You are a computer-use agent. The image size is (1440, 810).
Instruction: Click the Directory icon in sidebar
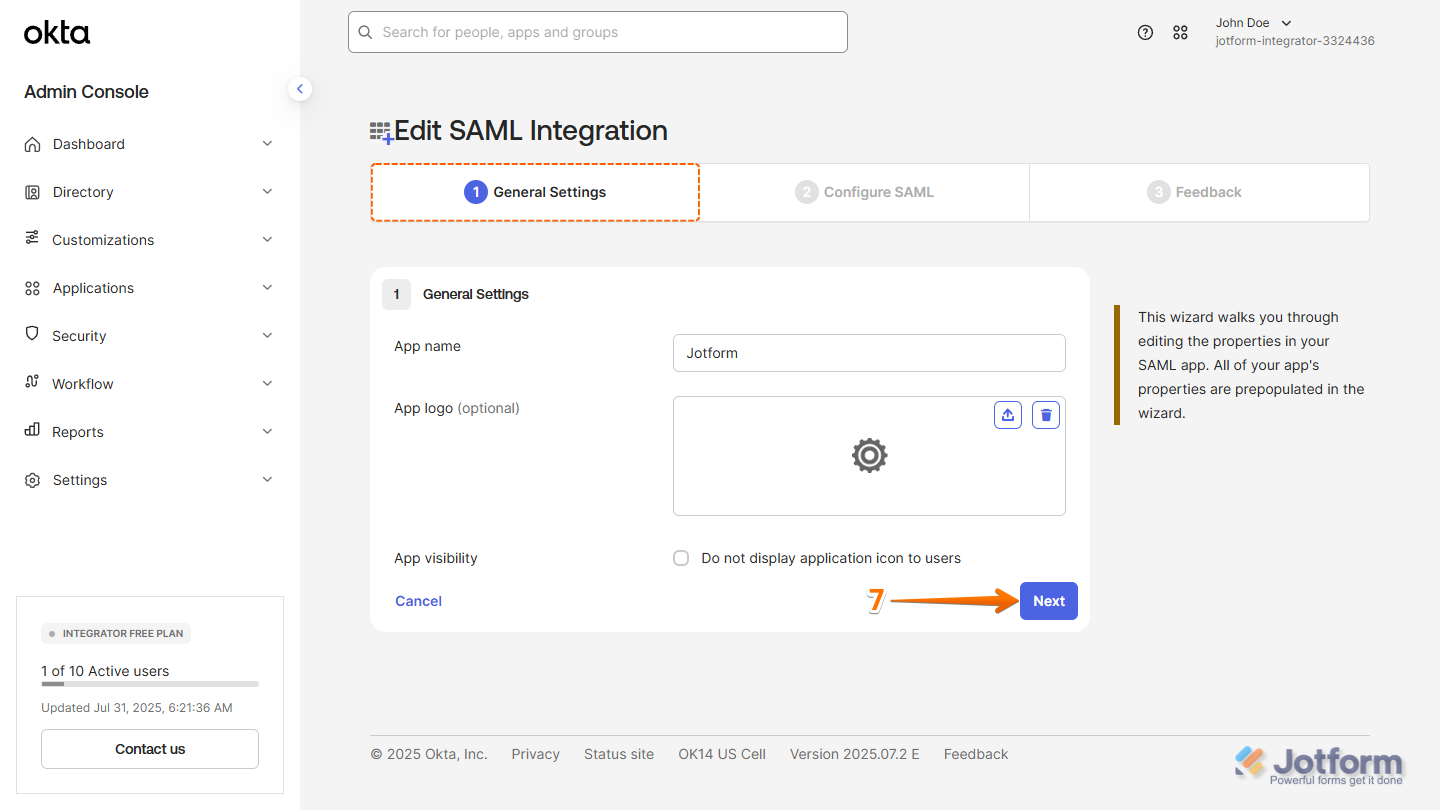click(33, 192)
